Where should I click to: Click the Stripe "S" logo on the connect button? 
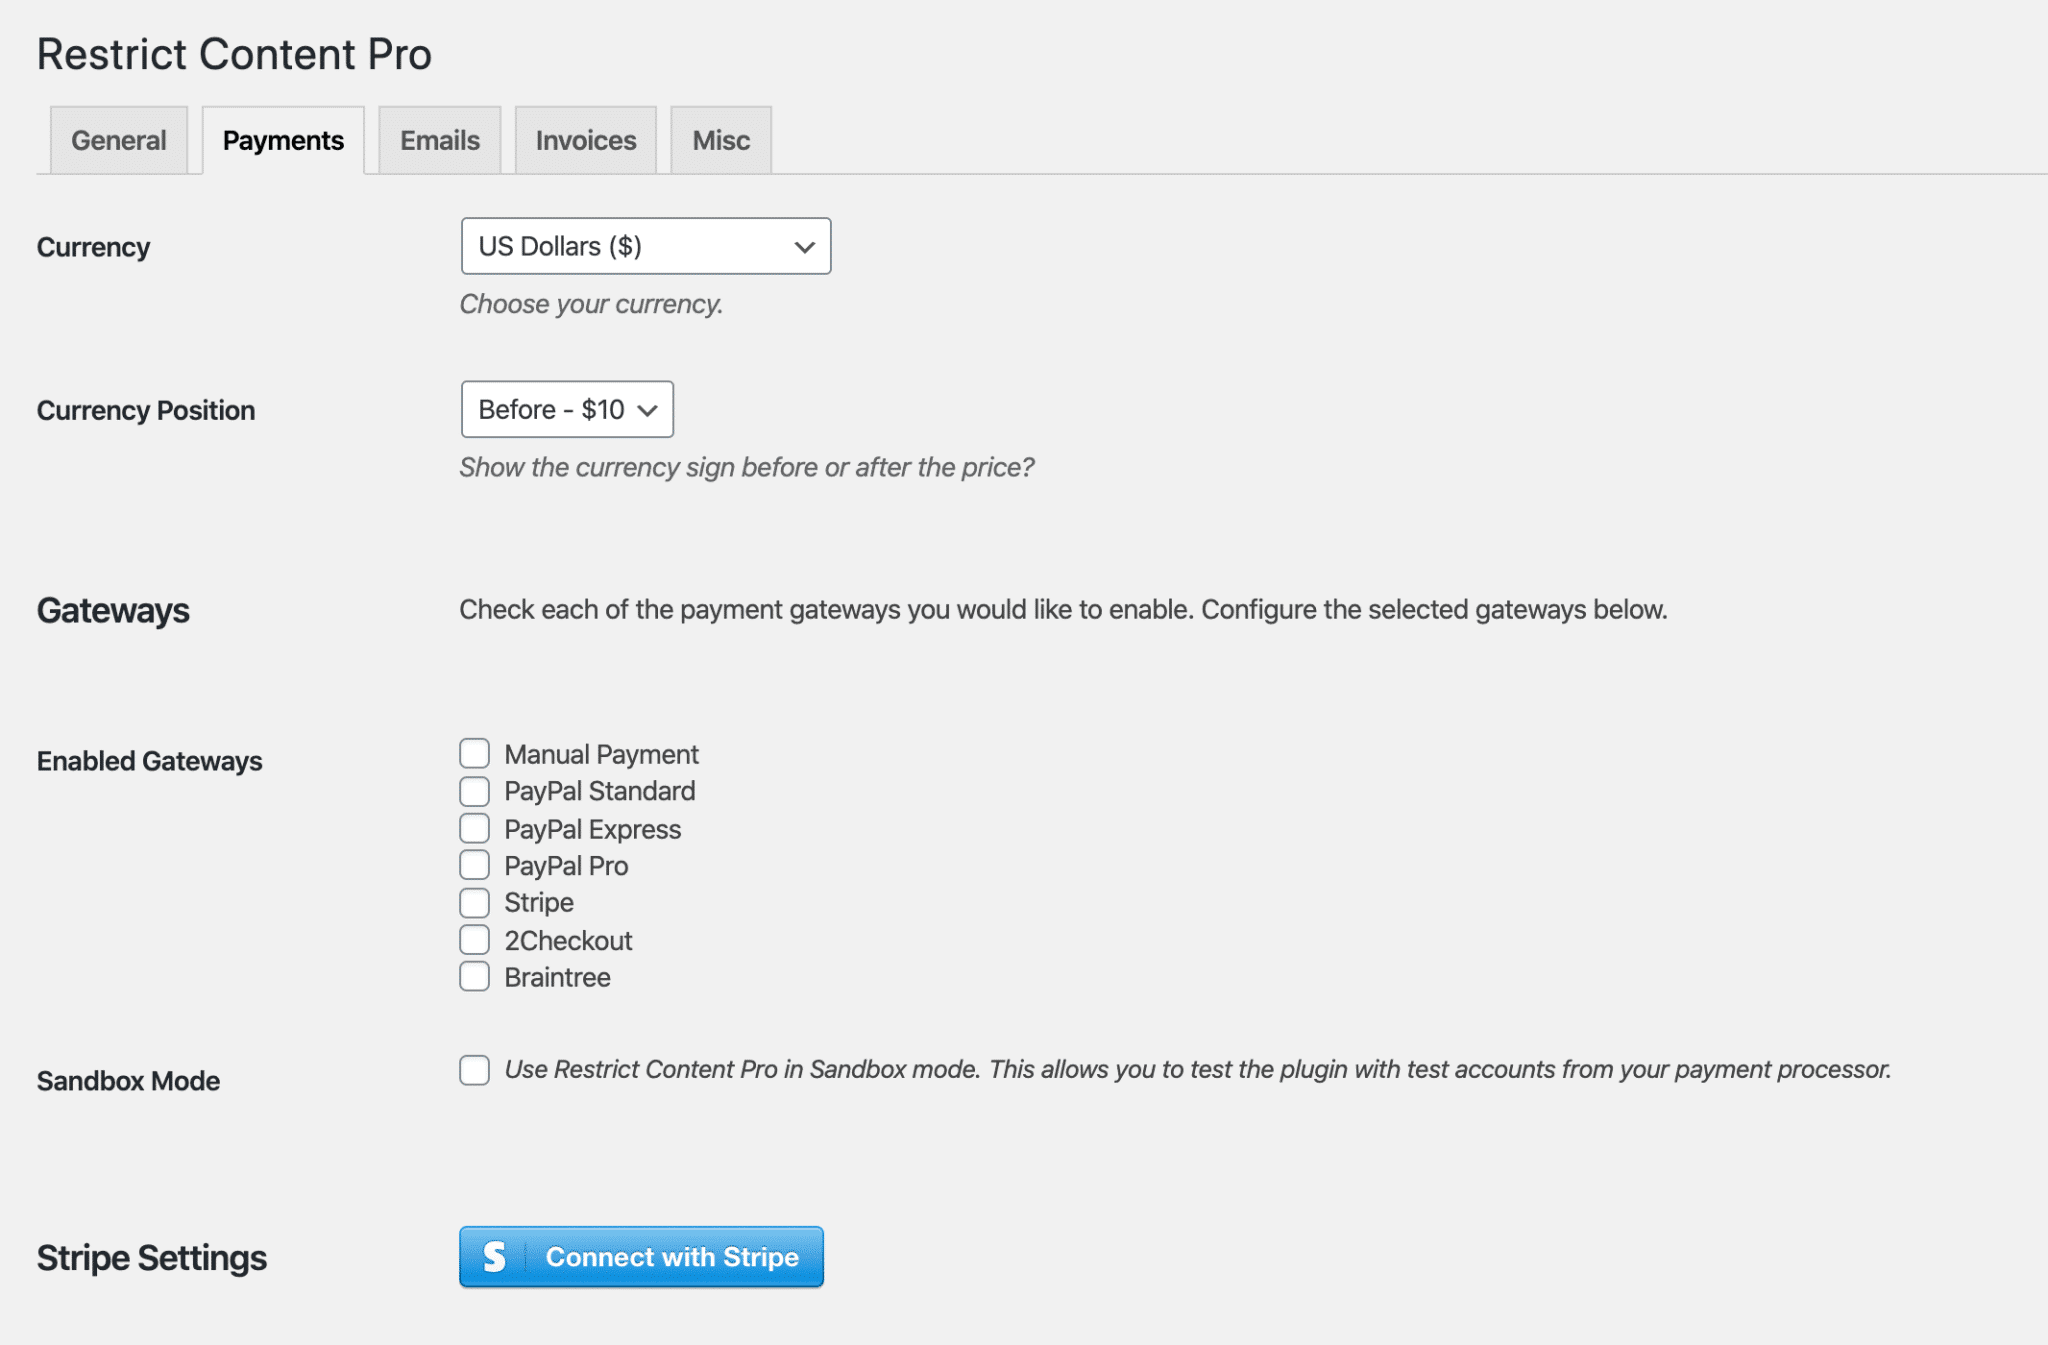[x=495, y=1257]
